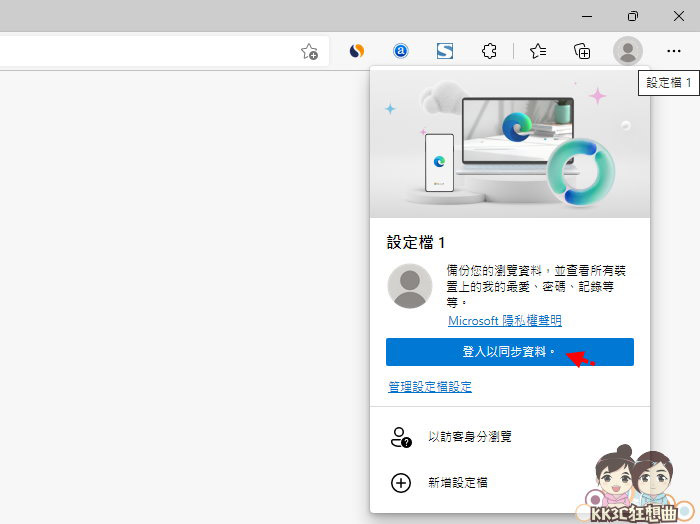The width and height of the screenshot is (700, 524).
Task: Select 以訪客身分瀏覽 to browse as guest
Action: 470,437
